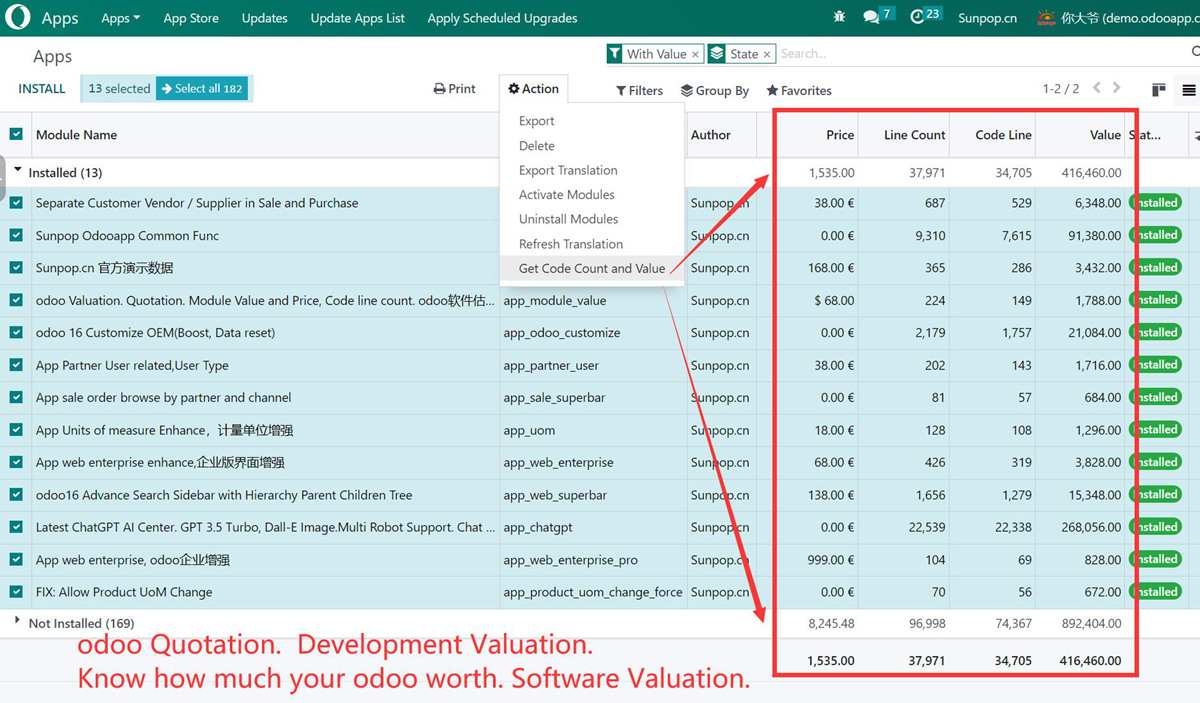This screenshot has height=703, width=1200.
Task: Open optional columns settings icon
Action: point(1195,135)
